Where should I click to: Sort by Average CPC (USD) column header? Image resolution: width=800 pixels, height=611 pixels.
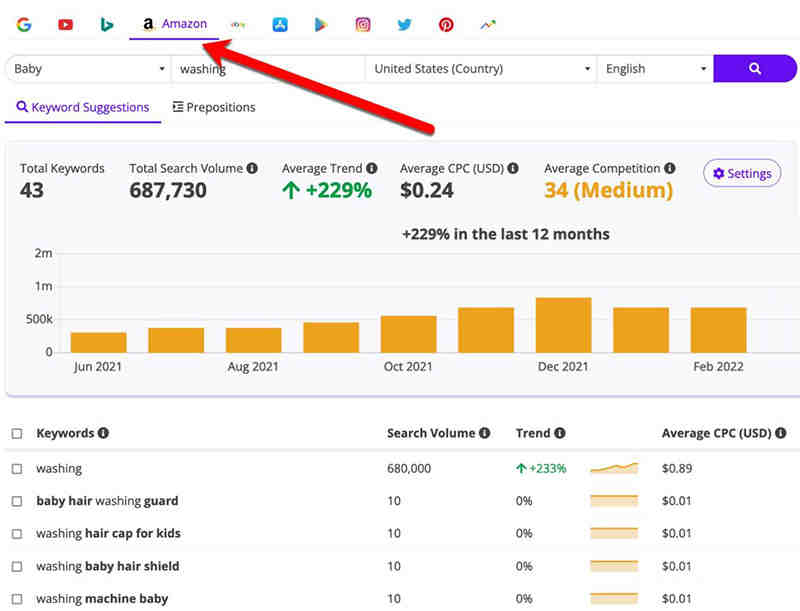[716, 433]
